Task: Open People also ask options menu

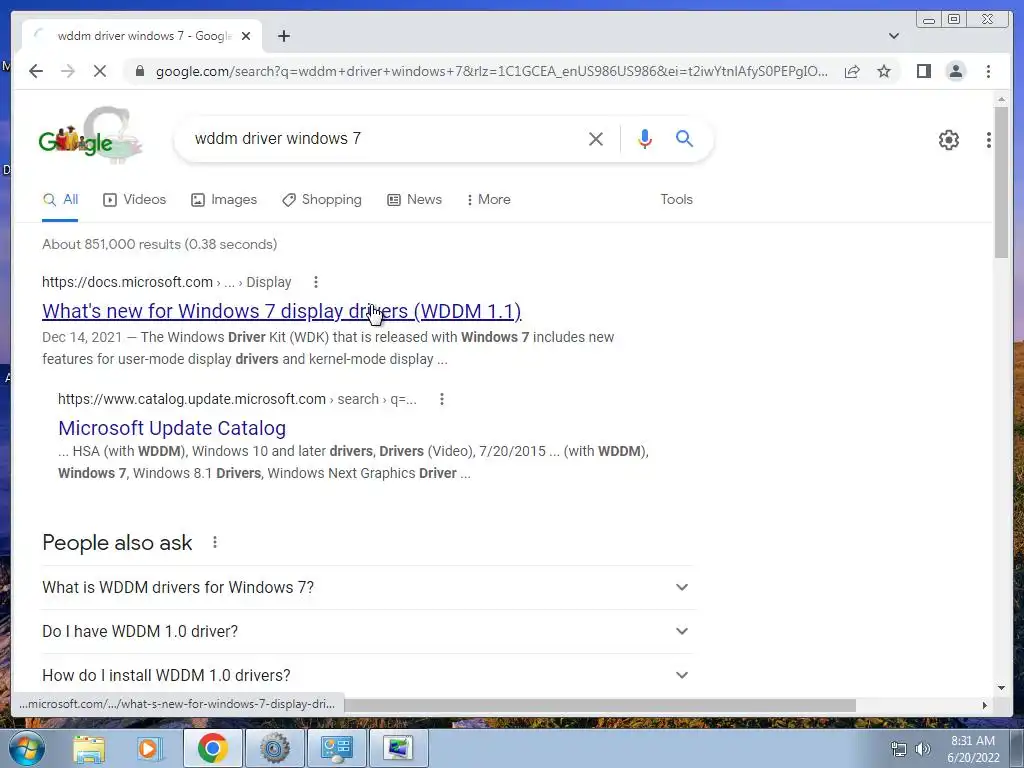Action: click(215, 542)
